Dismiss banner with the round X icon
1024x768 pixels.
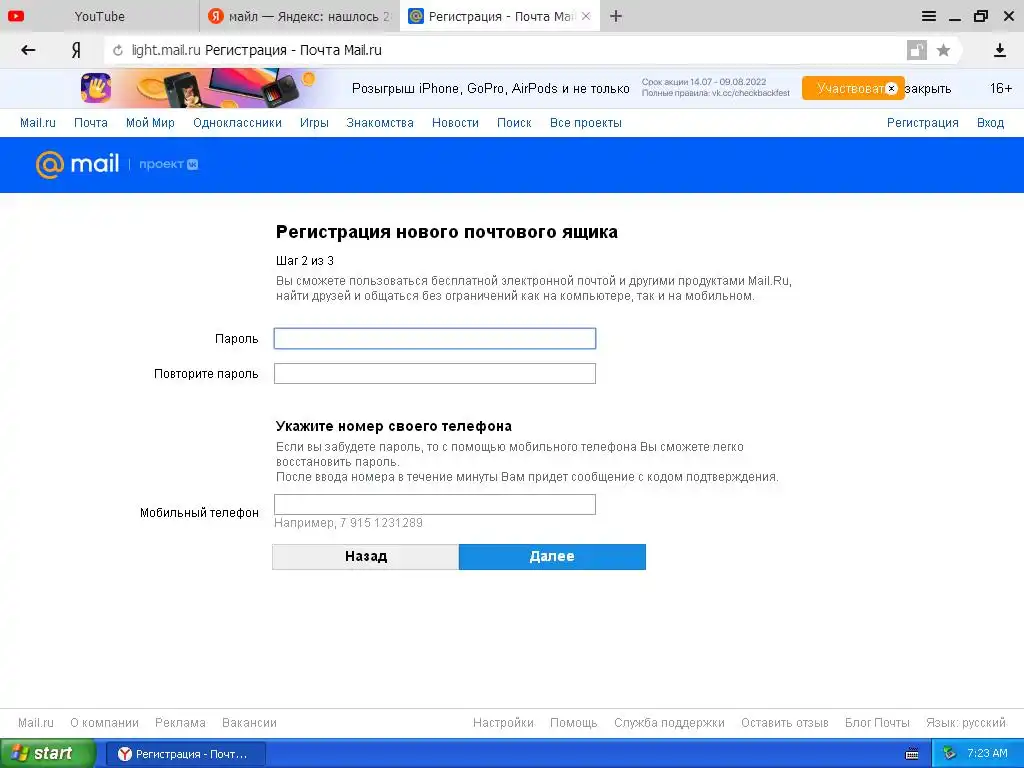tap(891, 89)
